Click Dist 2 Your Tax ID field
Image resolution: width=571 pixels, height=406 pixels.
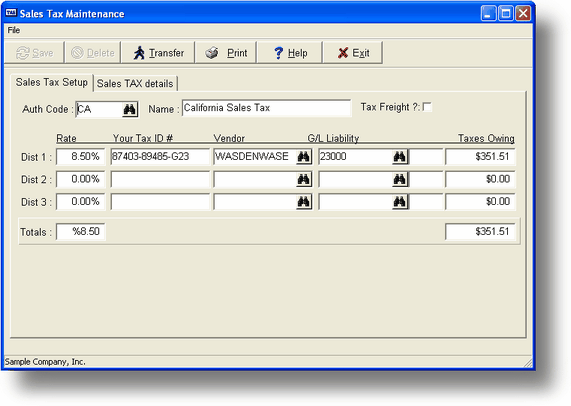click(x=160, y=179)
